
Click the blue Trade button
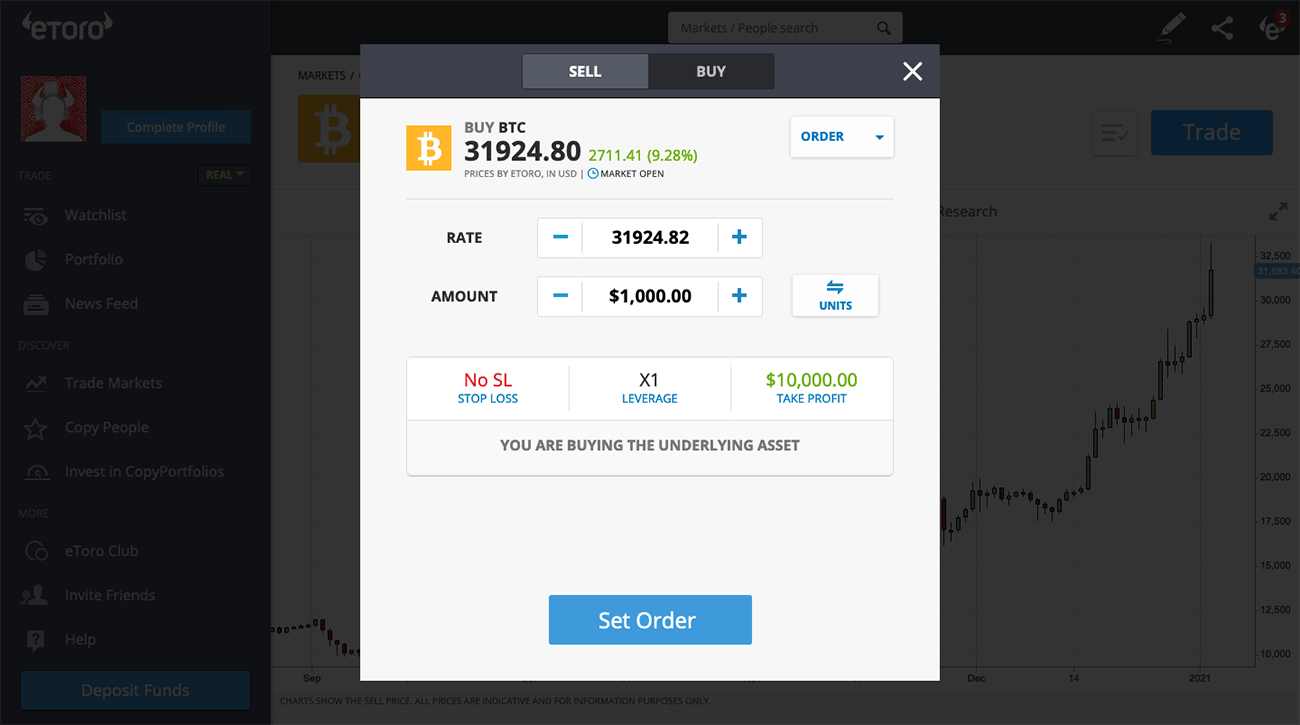coord(1212,132)
